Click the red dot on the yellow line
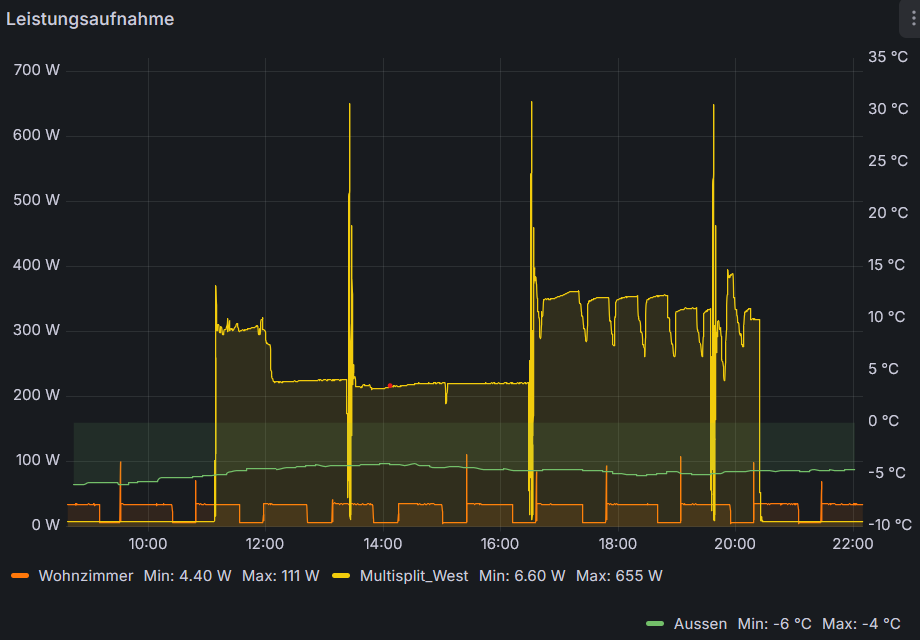The height and width of the screenshot is (640, 920). click(x=390, y=385)
